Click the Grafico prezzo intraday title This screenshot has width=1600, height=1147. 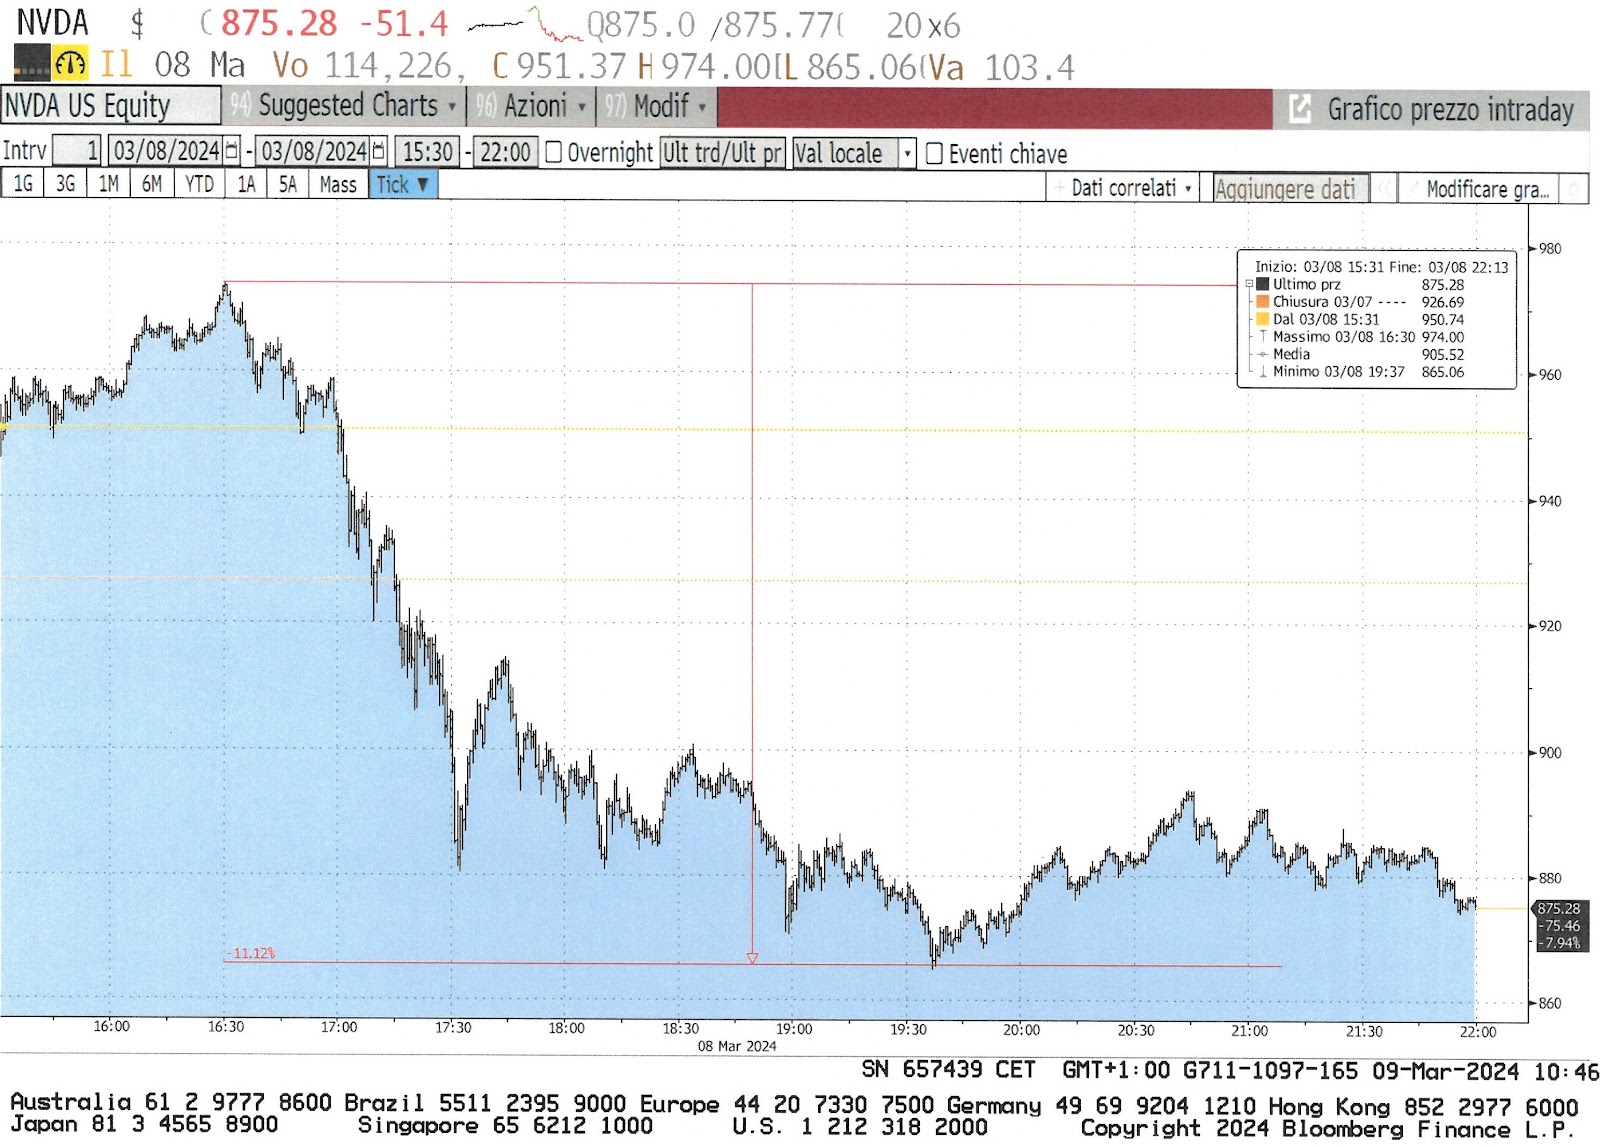(x=1450, y=109)
